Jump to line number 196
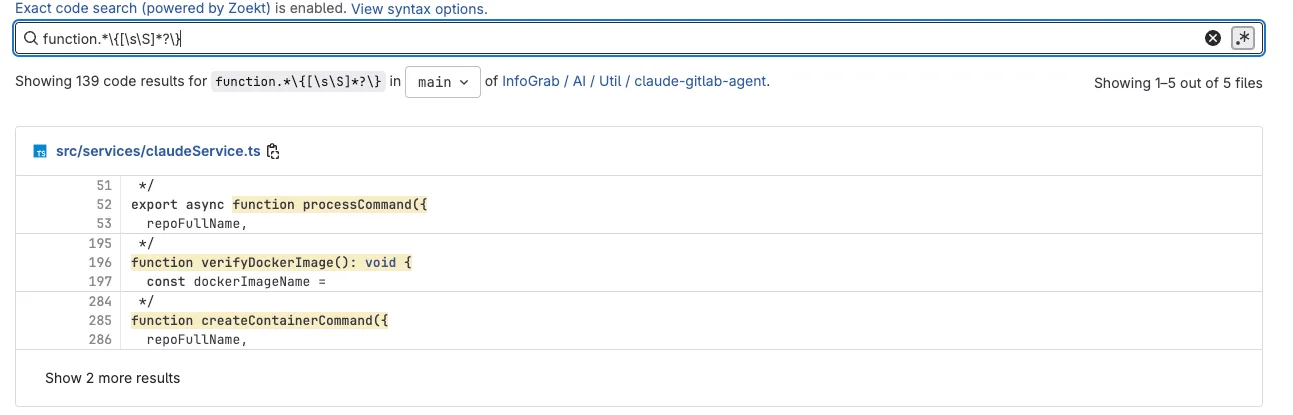The height and width of the screenshot is (415, 1293). pos(100,262)
